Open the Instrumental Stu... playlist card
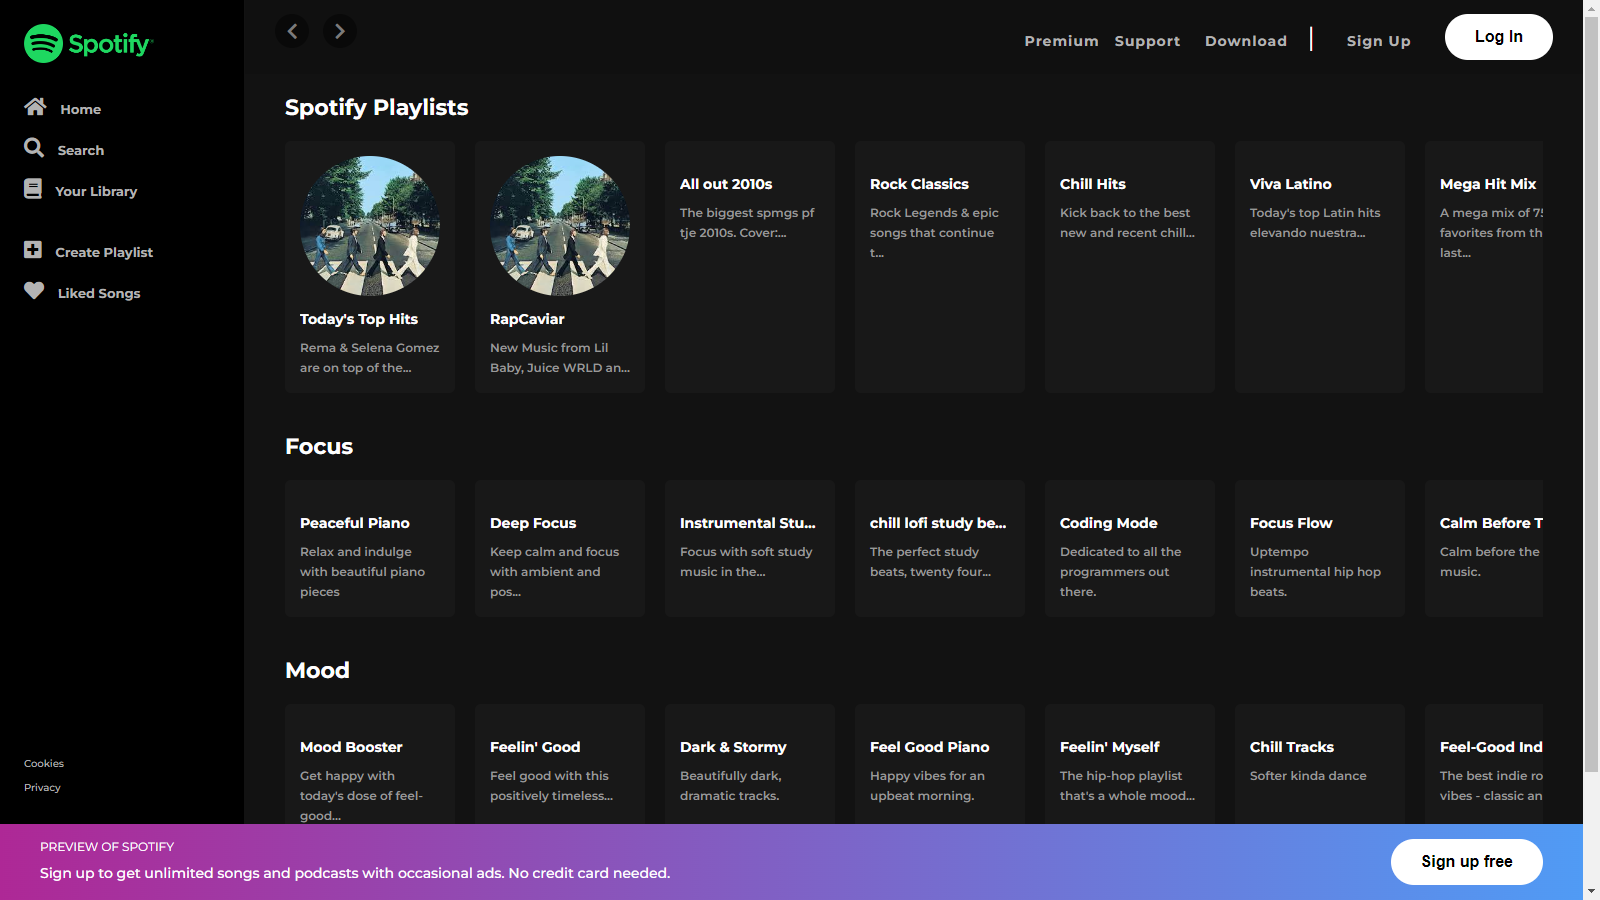 click(750, 548)
